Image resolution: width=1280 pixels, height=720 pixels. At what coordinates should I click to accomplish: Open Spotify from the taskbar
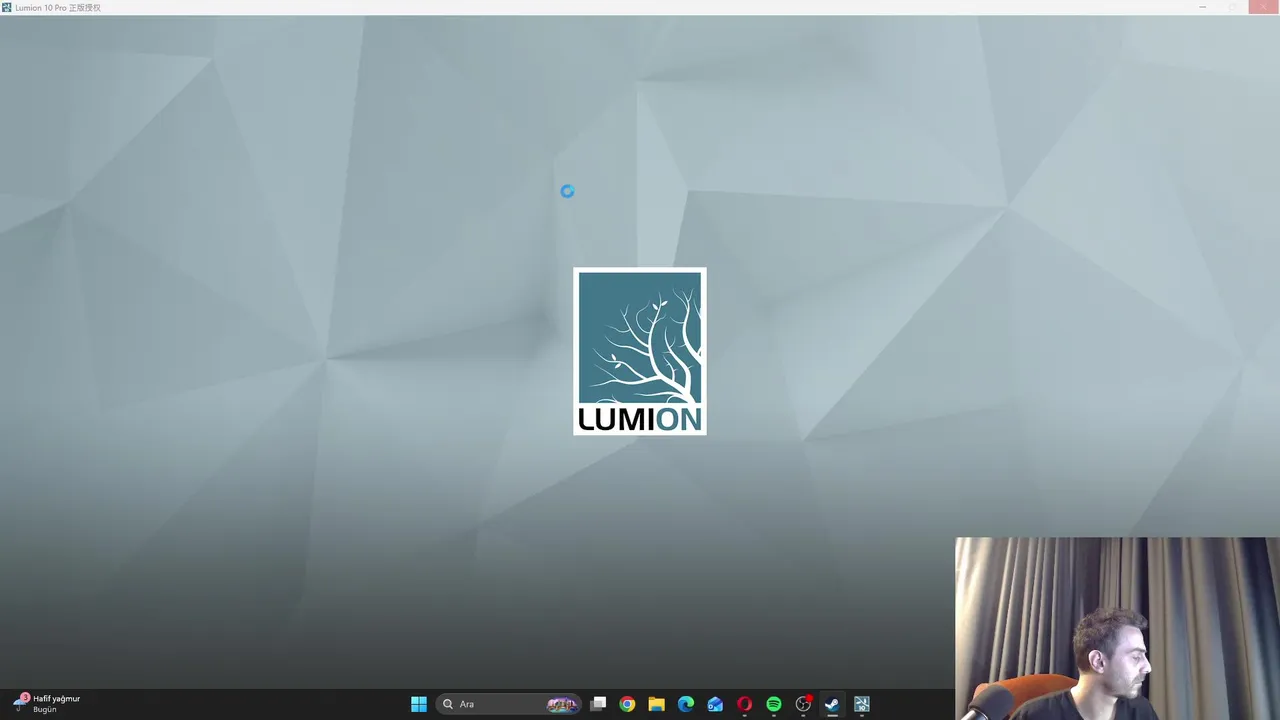(x=774, y=704)
